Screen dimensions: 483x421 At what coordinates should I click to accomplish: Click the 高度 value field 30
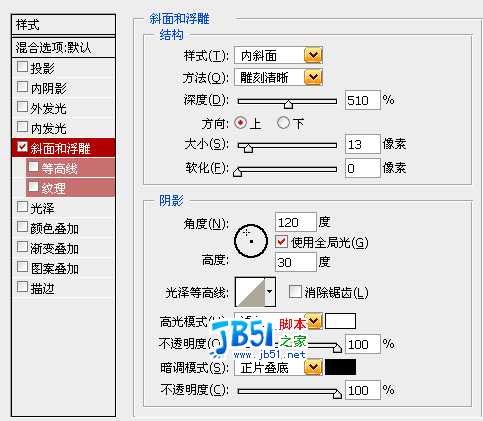(296, 262)
